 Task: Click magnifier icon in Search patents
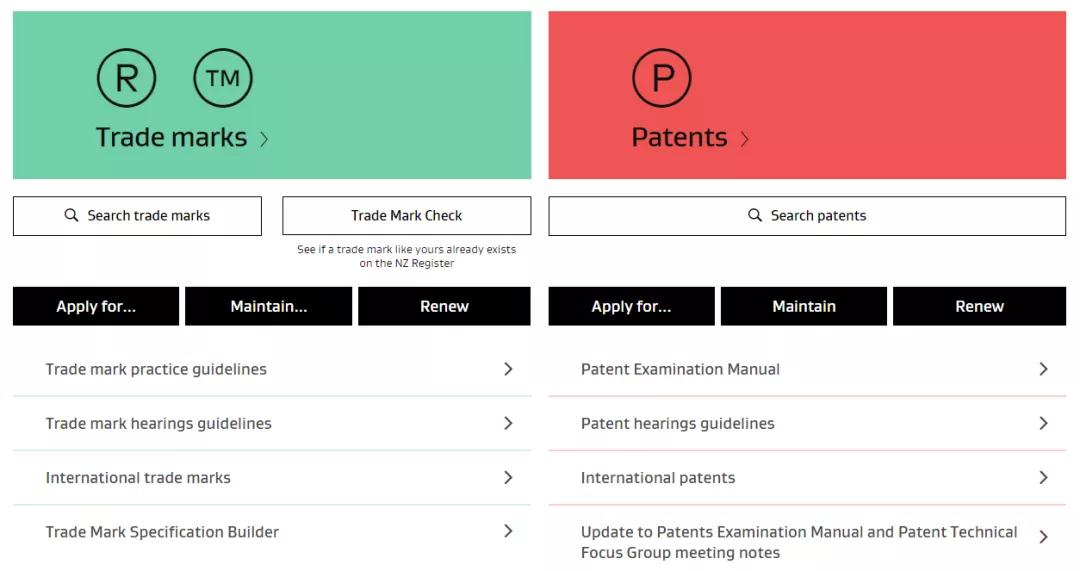point(755,216)
